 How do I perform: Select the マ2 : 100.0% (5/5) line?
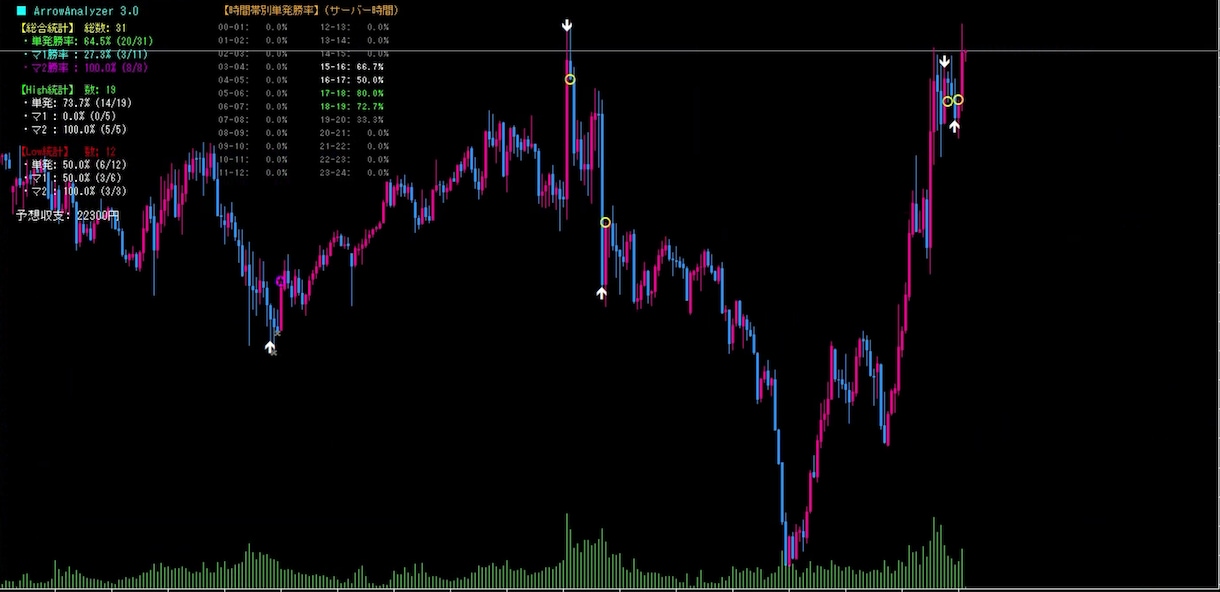pos(74,129)
